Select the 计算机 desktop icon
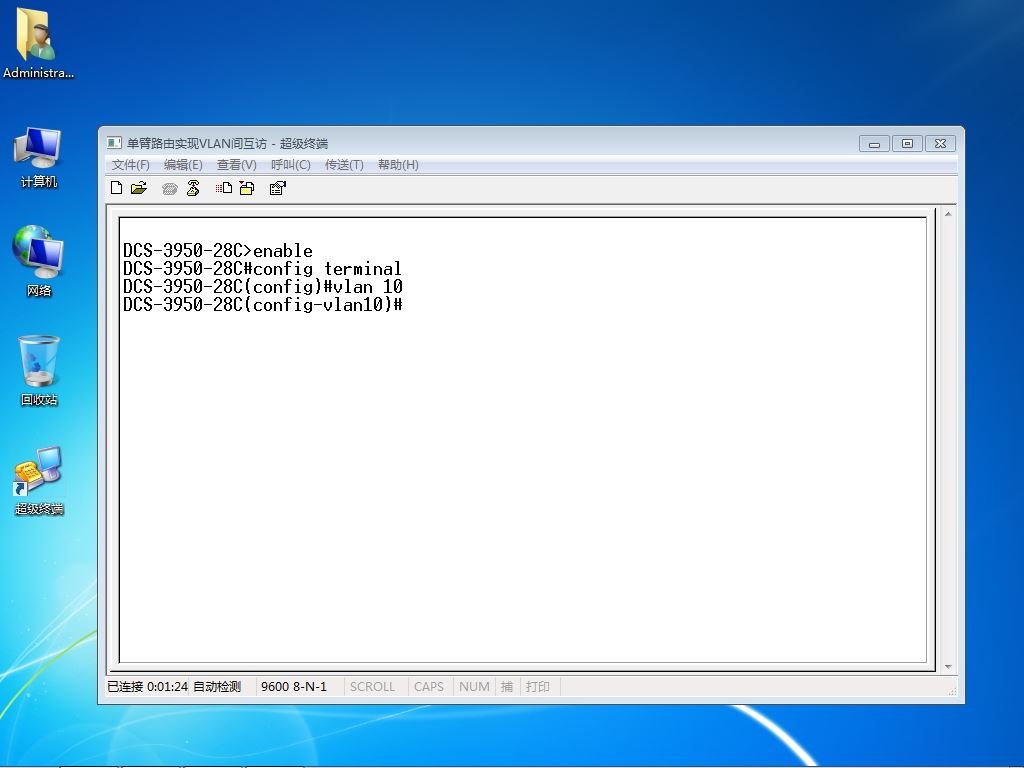Screen dimensions: 1024x768 pyautogui.click(x=39, y=157)
